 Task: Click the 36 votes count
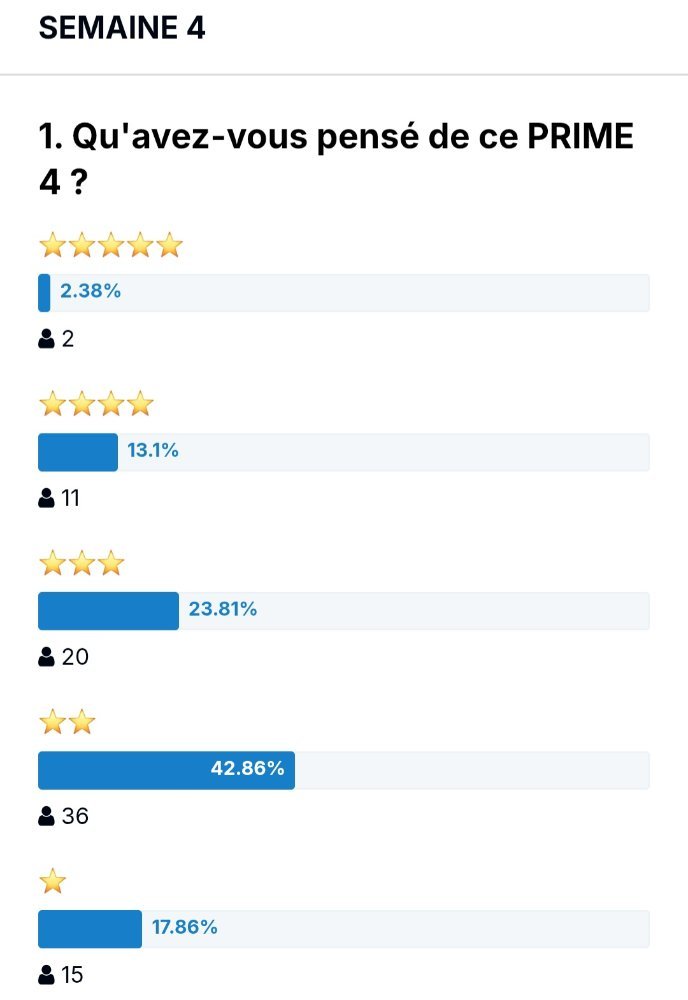(75, 816)
